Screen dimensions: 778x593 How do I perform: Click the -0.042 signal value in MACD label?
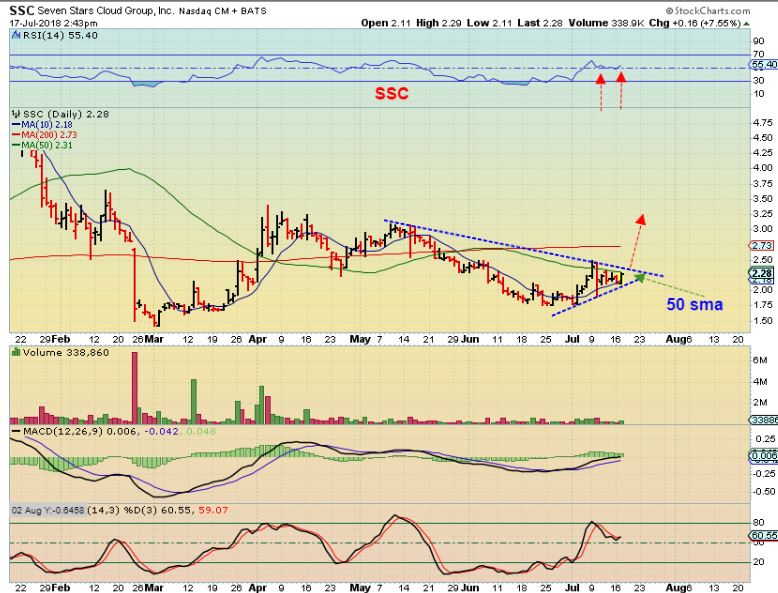(161, 432)
